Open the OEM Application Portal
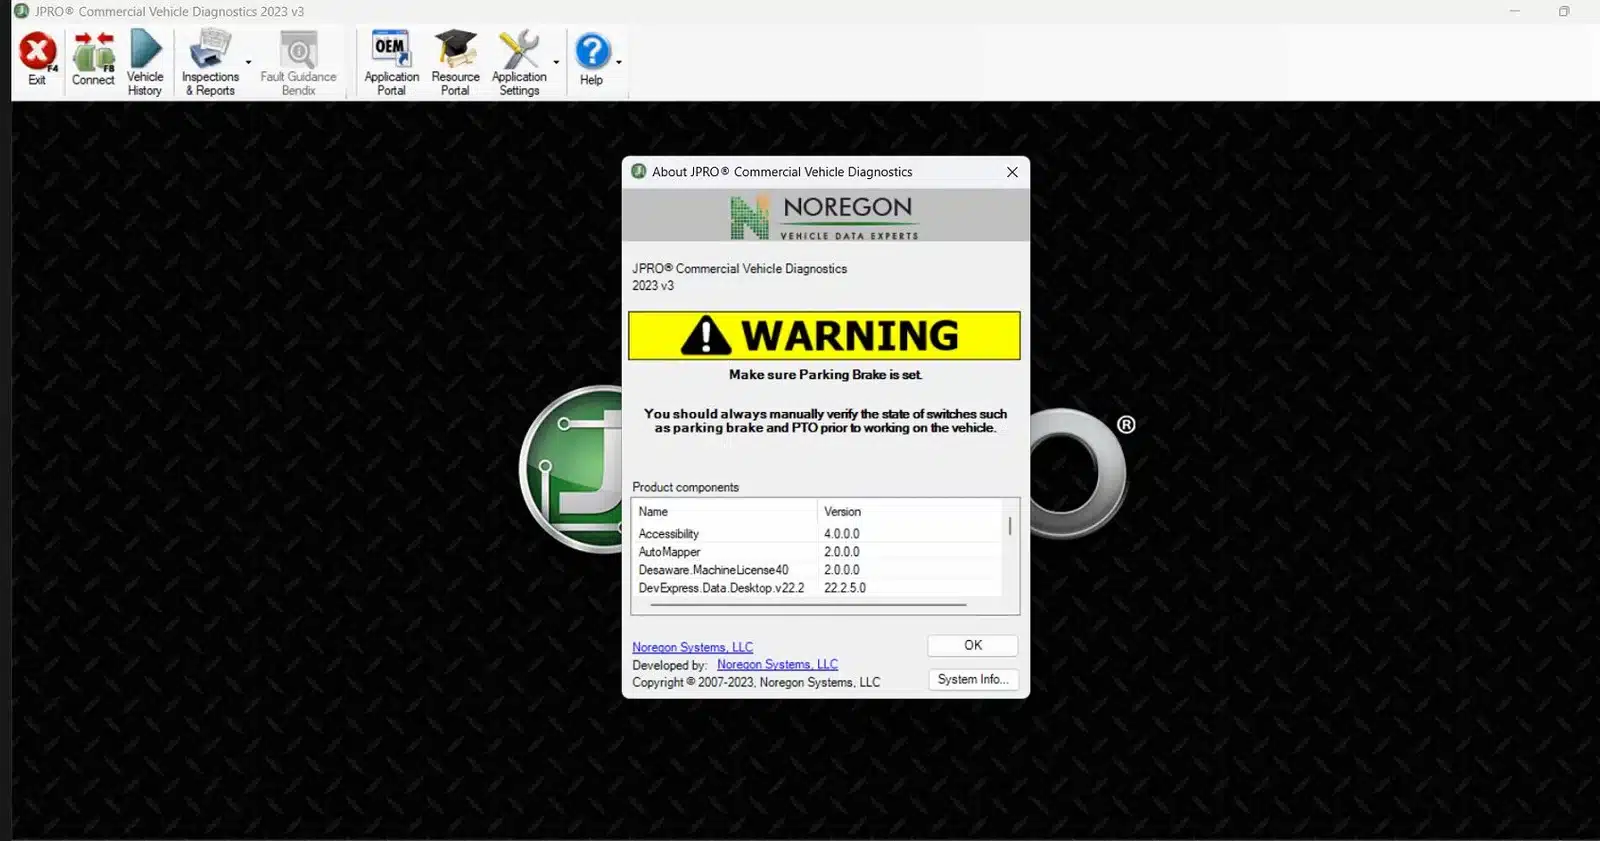 tap(391, 62)
